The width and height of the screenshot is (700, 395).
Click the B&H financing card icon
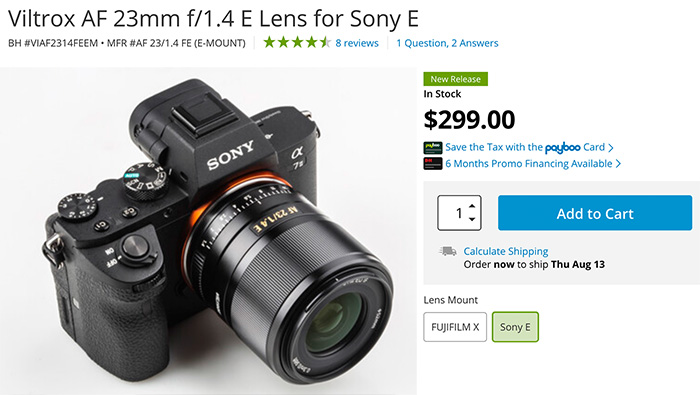coord(433,163)
